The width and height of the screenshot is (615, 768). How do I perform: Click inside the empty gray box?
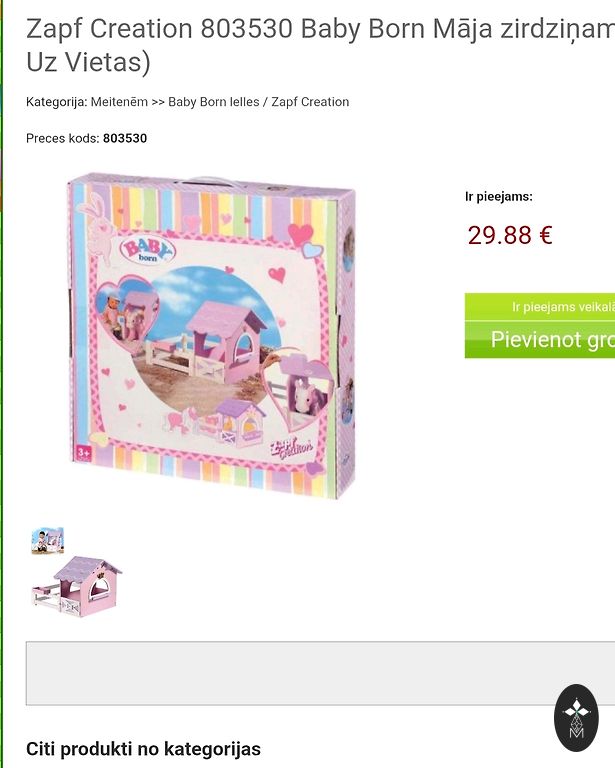point(320,673)
